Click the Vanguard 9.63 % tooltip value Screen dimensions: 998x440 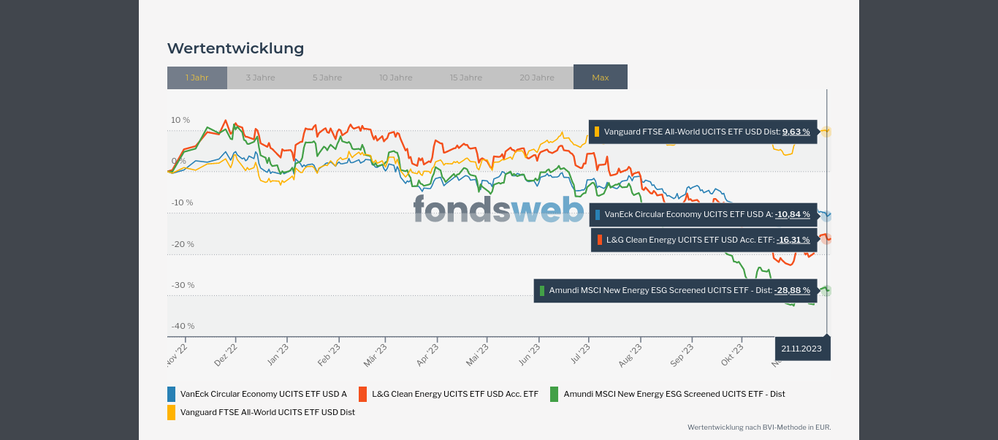(x=796, y=131)
